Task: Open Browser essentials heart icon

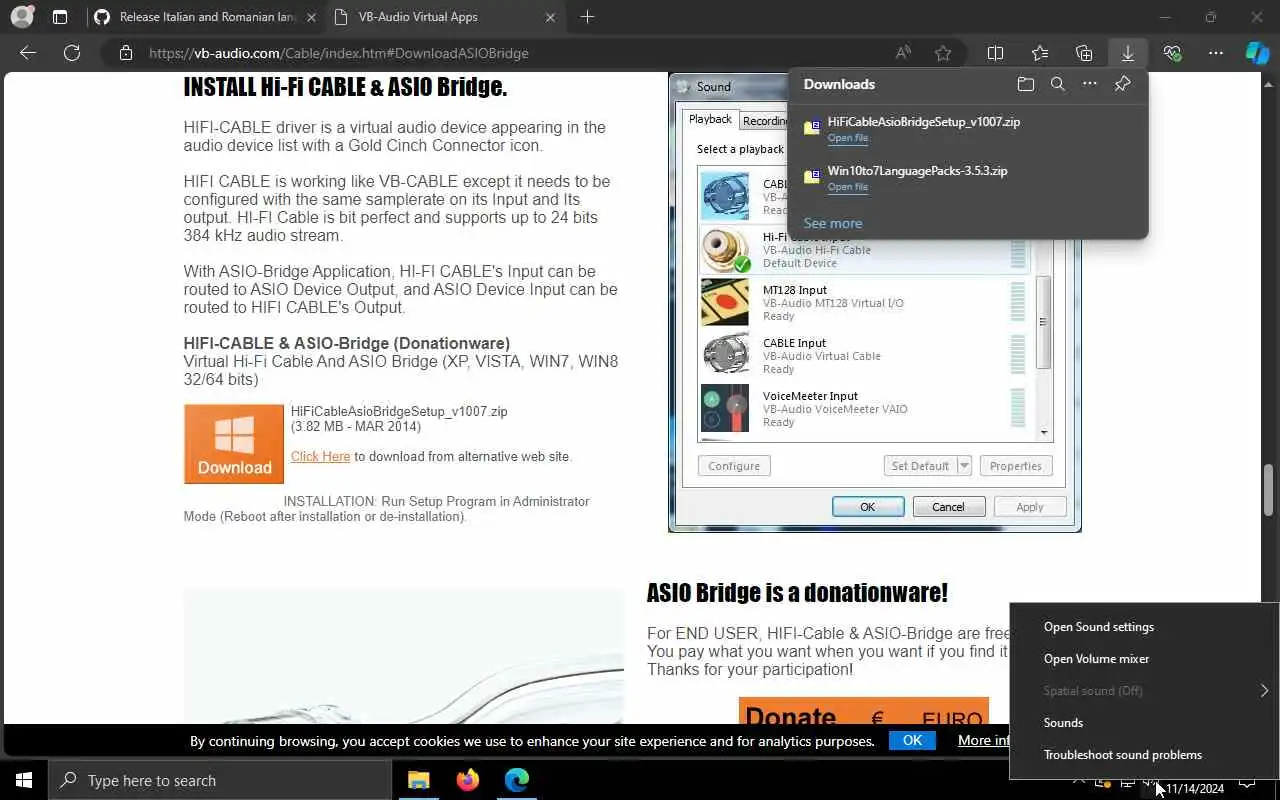Action: pos(1172,53)
